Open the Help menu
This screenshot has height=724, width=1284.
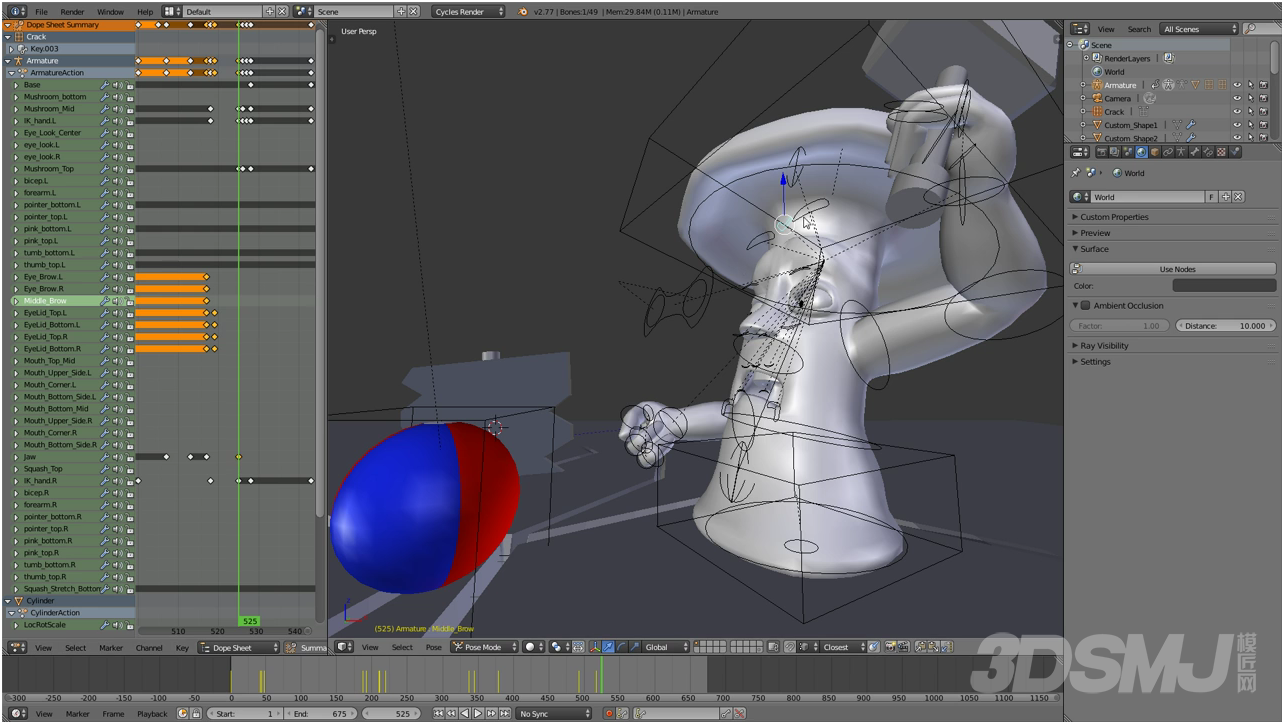click(x=145, y=11)
